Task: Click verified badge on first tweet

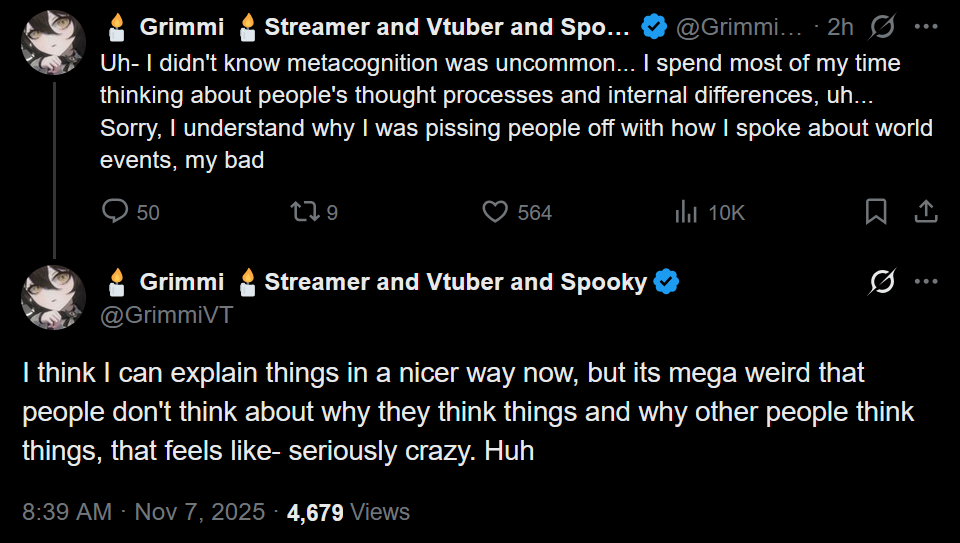Action: tap(654, 26)
